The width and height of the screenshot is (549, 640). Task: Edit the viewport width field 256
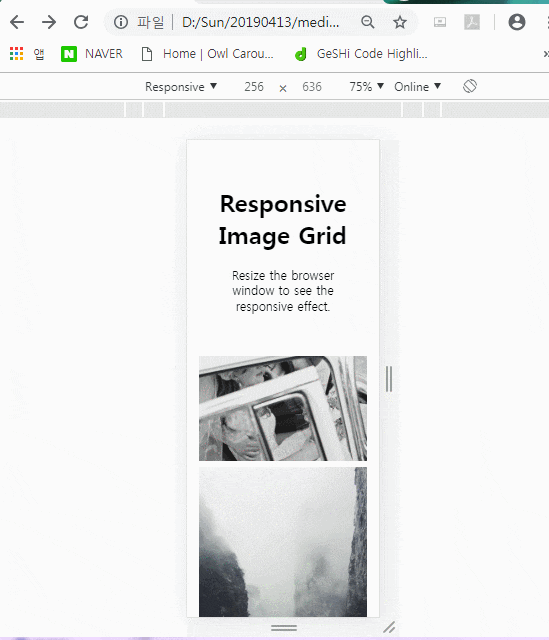click(x=254, y=87)
